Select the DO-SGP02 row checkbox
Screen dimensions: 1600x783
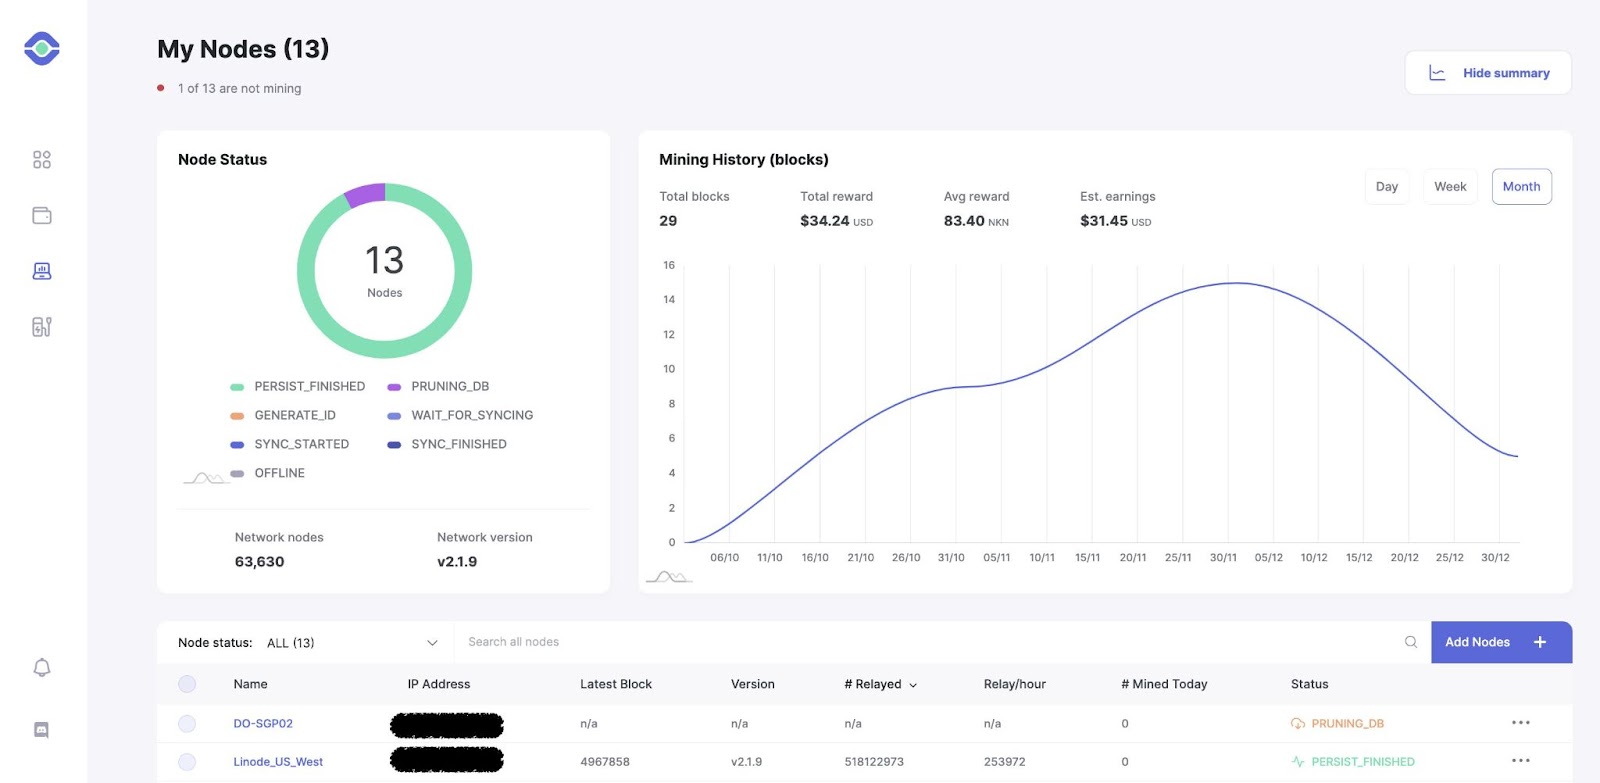point(187,723)
